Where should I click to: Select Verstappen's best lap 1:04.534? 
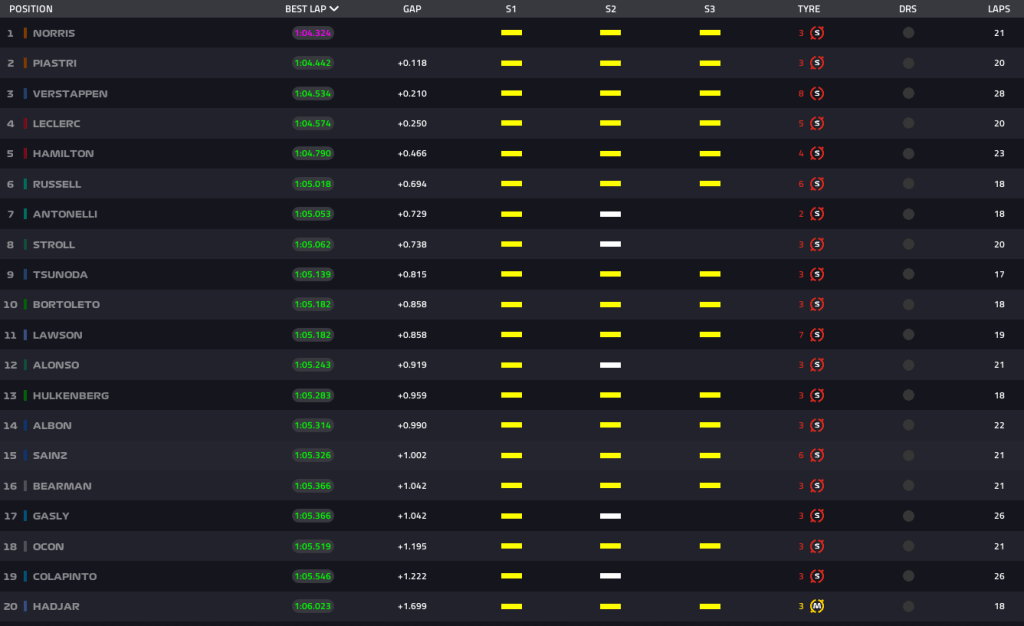pos(313,93)
